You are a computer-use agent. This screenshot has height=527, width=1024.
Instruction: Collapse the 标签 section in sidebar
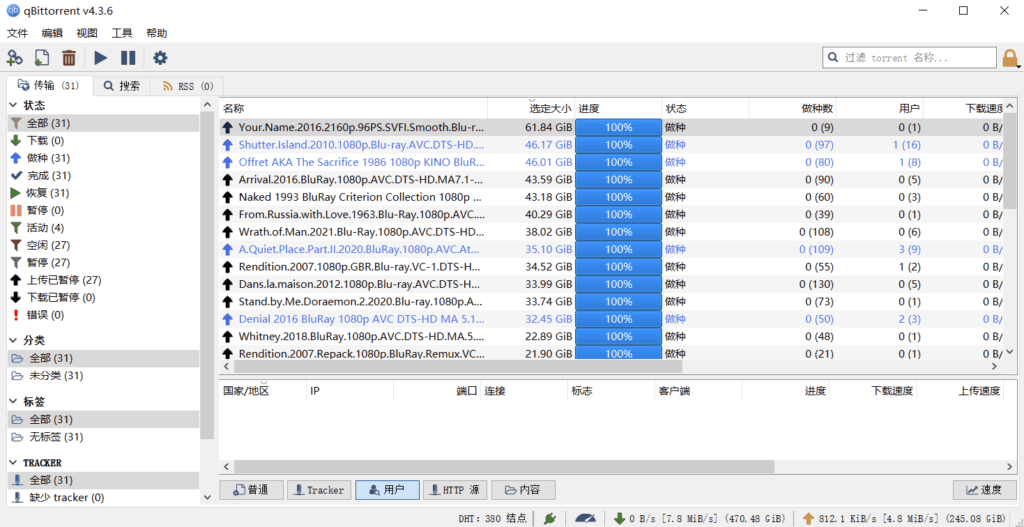click(14, 401)
